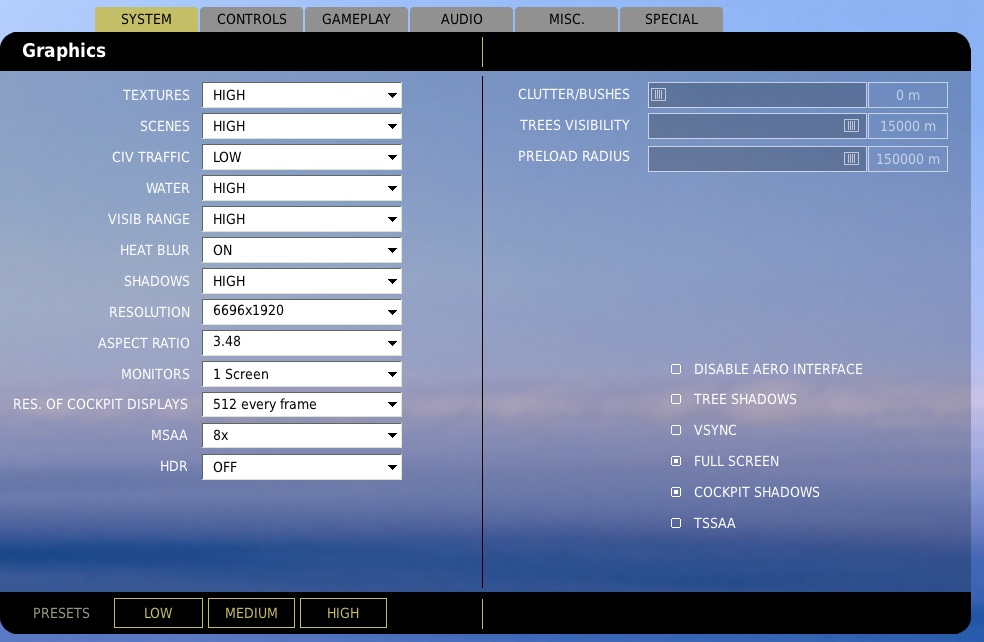Screen dimensions: 984x642
Task: Click the PRESETS label
Action: click(x=62, y=613)
